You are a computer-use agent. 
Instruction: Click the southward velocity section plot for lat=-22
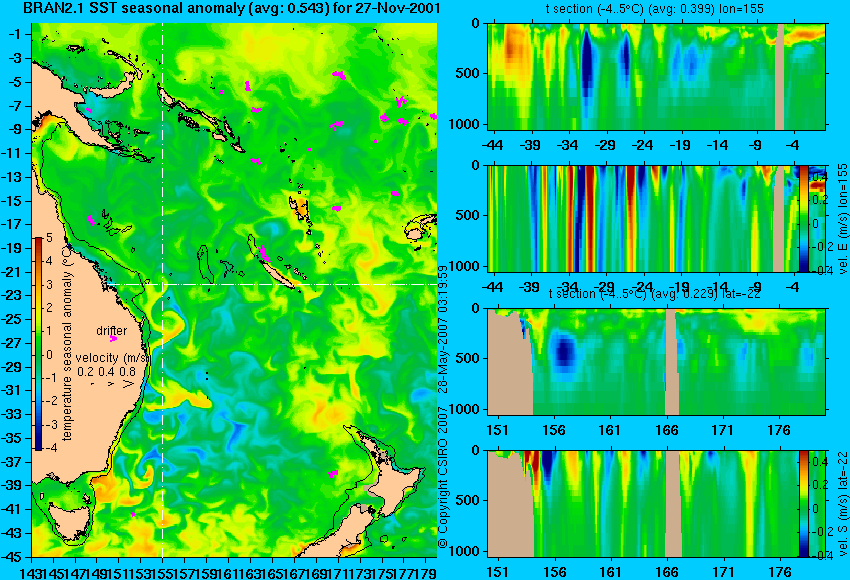(643, 504)
